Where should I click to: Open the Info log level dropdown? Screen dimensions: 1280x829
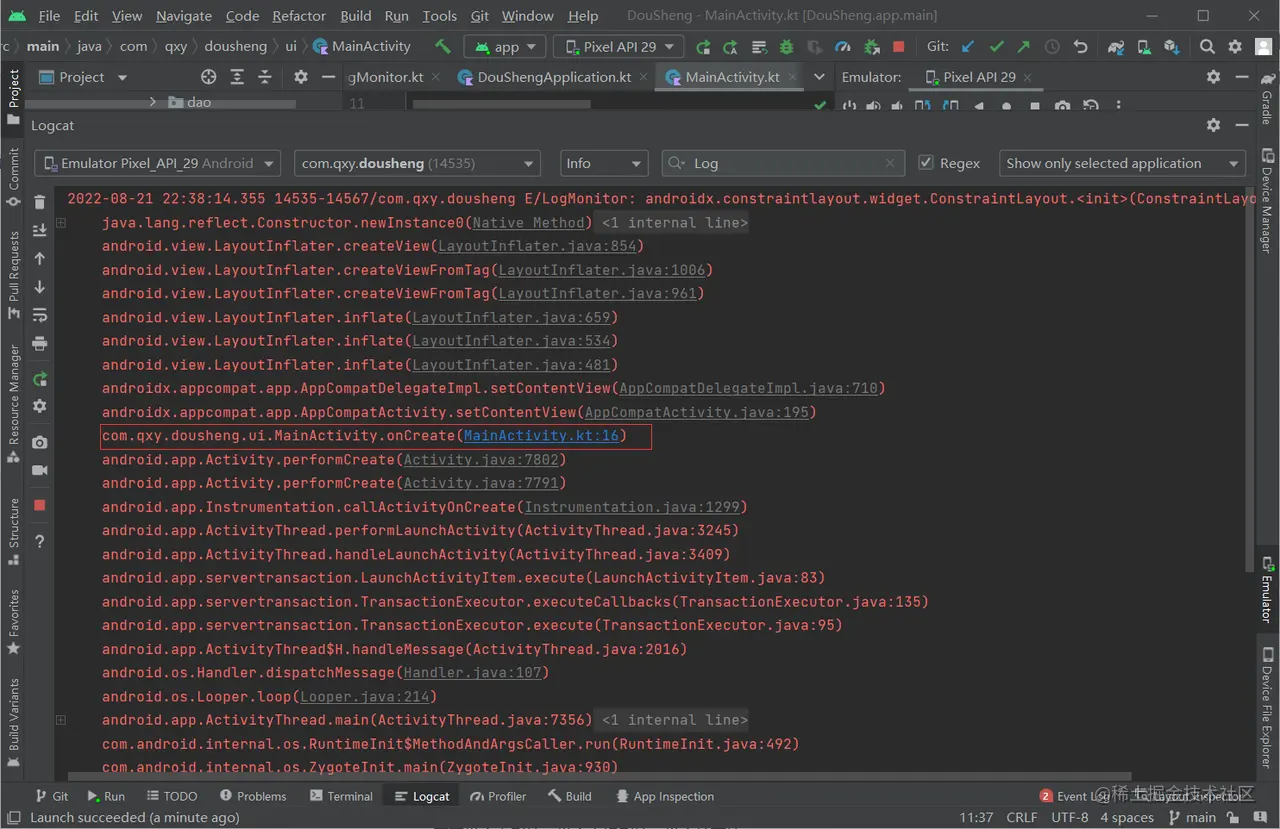click(604, 163)
